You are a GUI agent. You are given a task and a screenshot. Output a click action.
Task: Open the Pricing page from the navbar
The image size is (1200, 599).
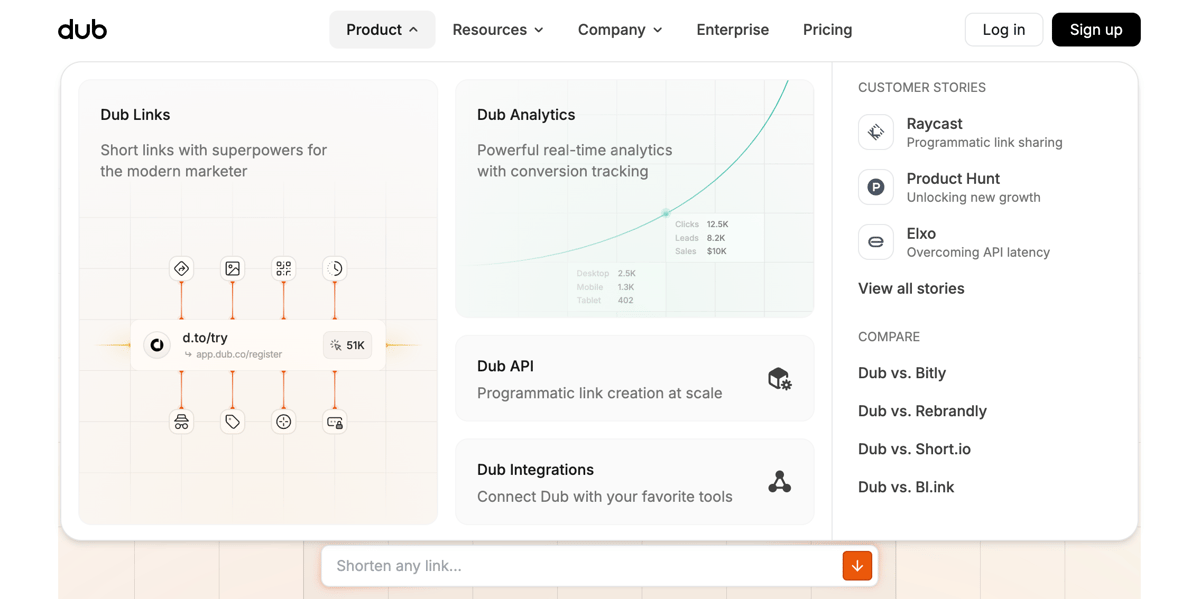(x=827, y=29)
